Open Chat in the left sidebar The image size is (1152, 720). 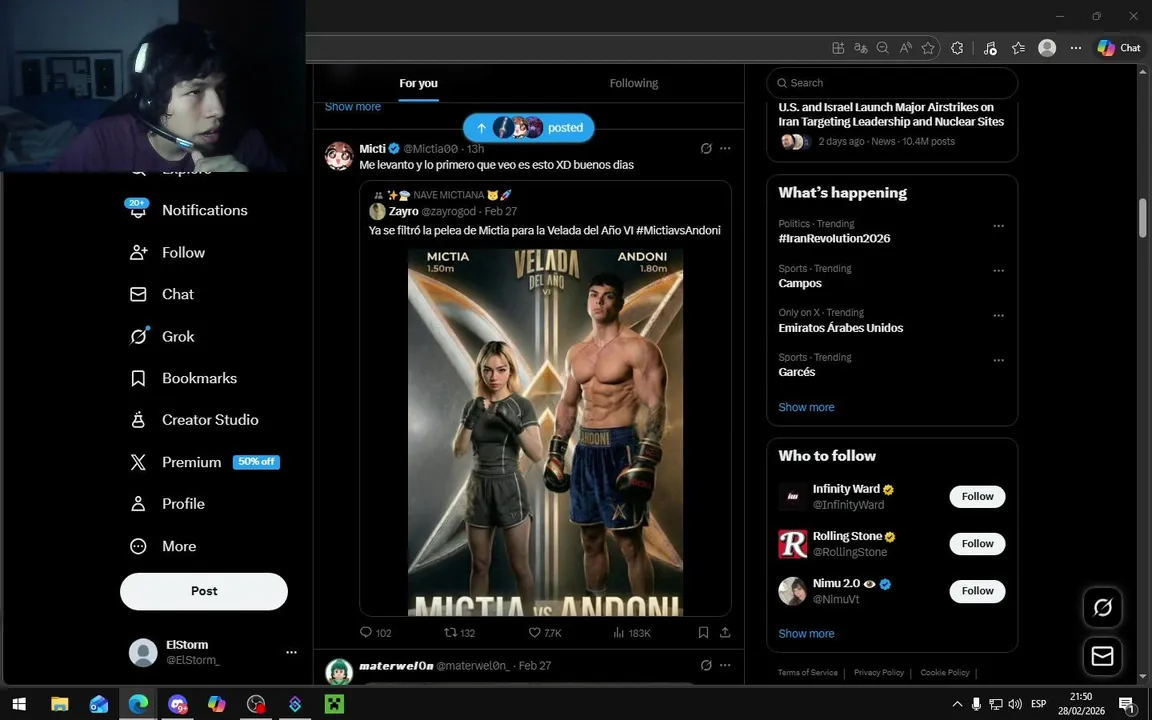(162, 295)
